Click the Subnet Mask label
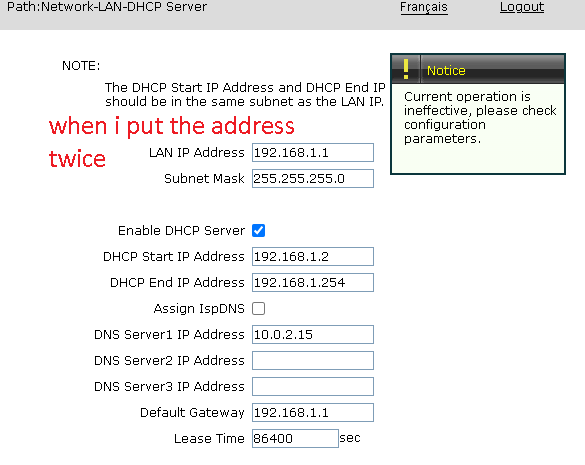 [204, 179]
